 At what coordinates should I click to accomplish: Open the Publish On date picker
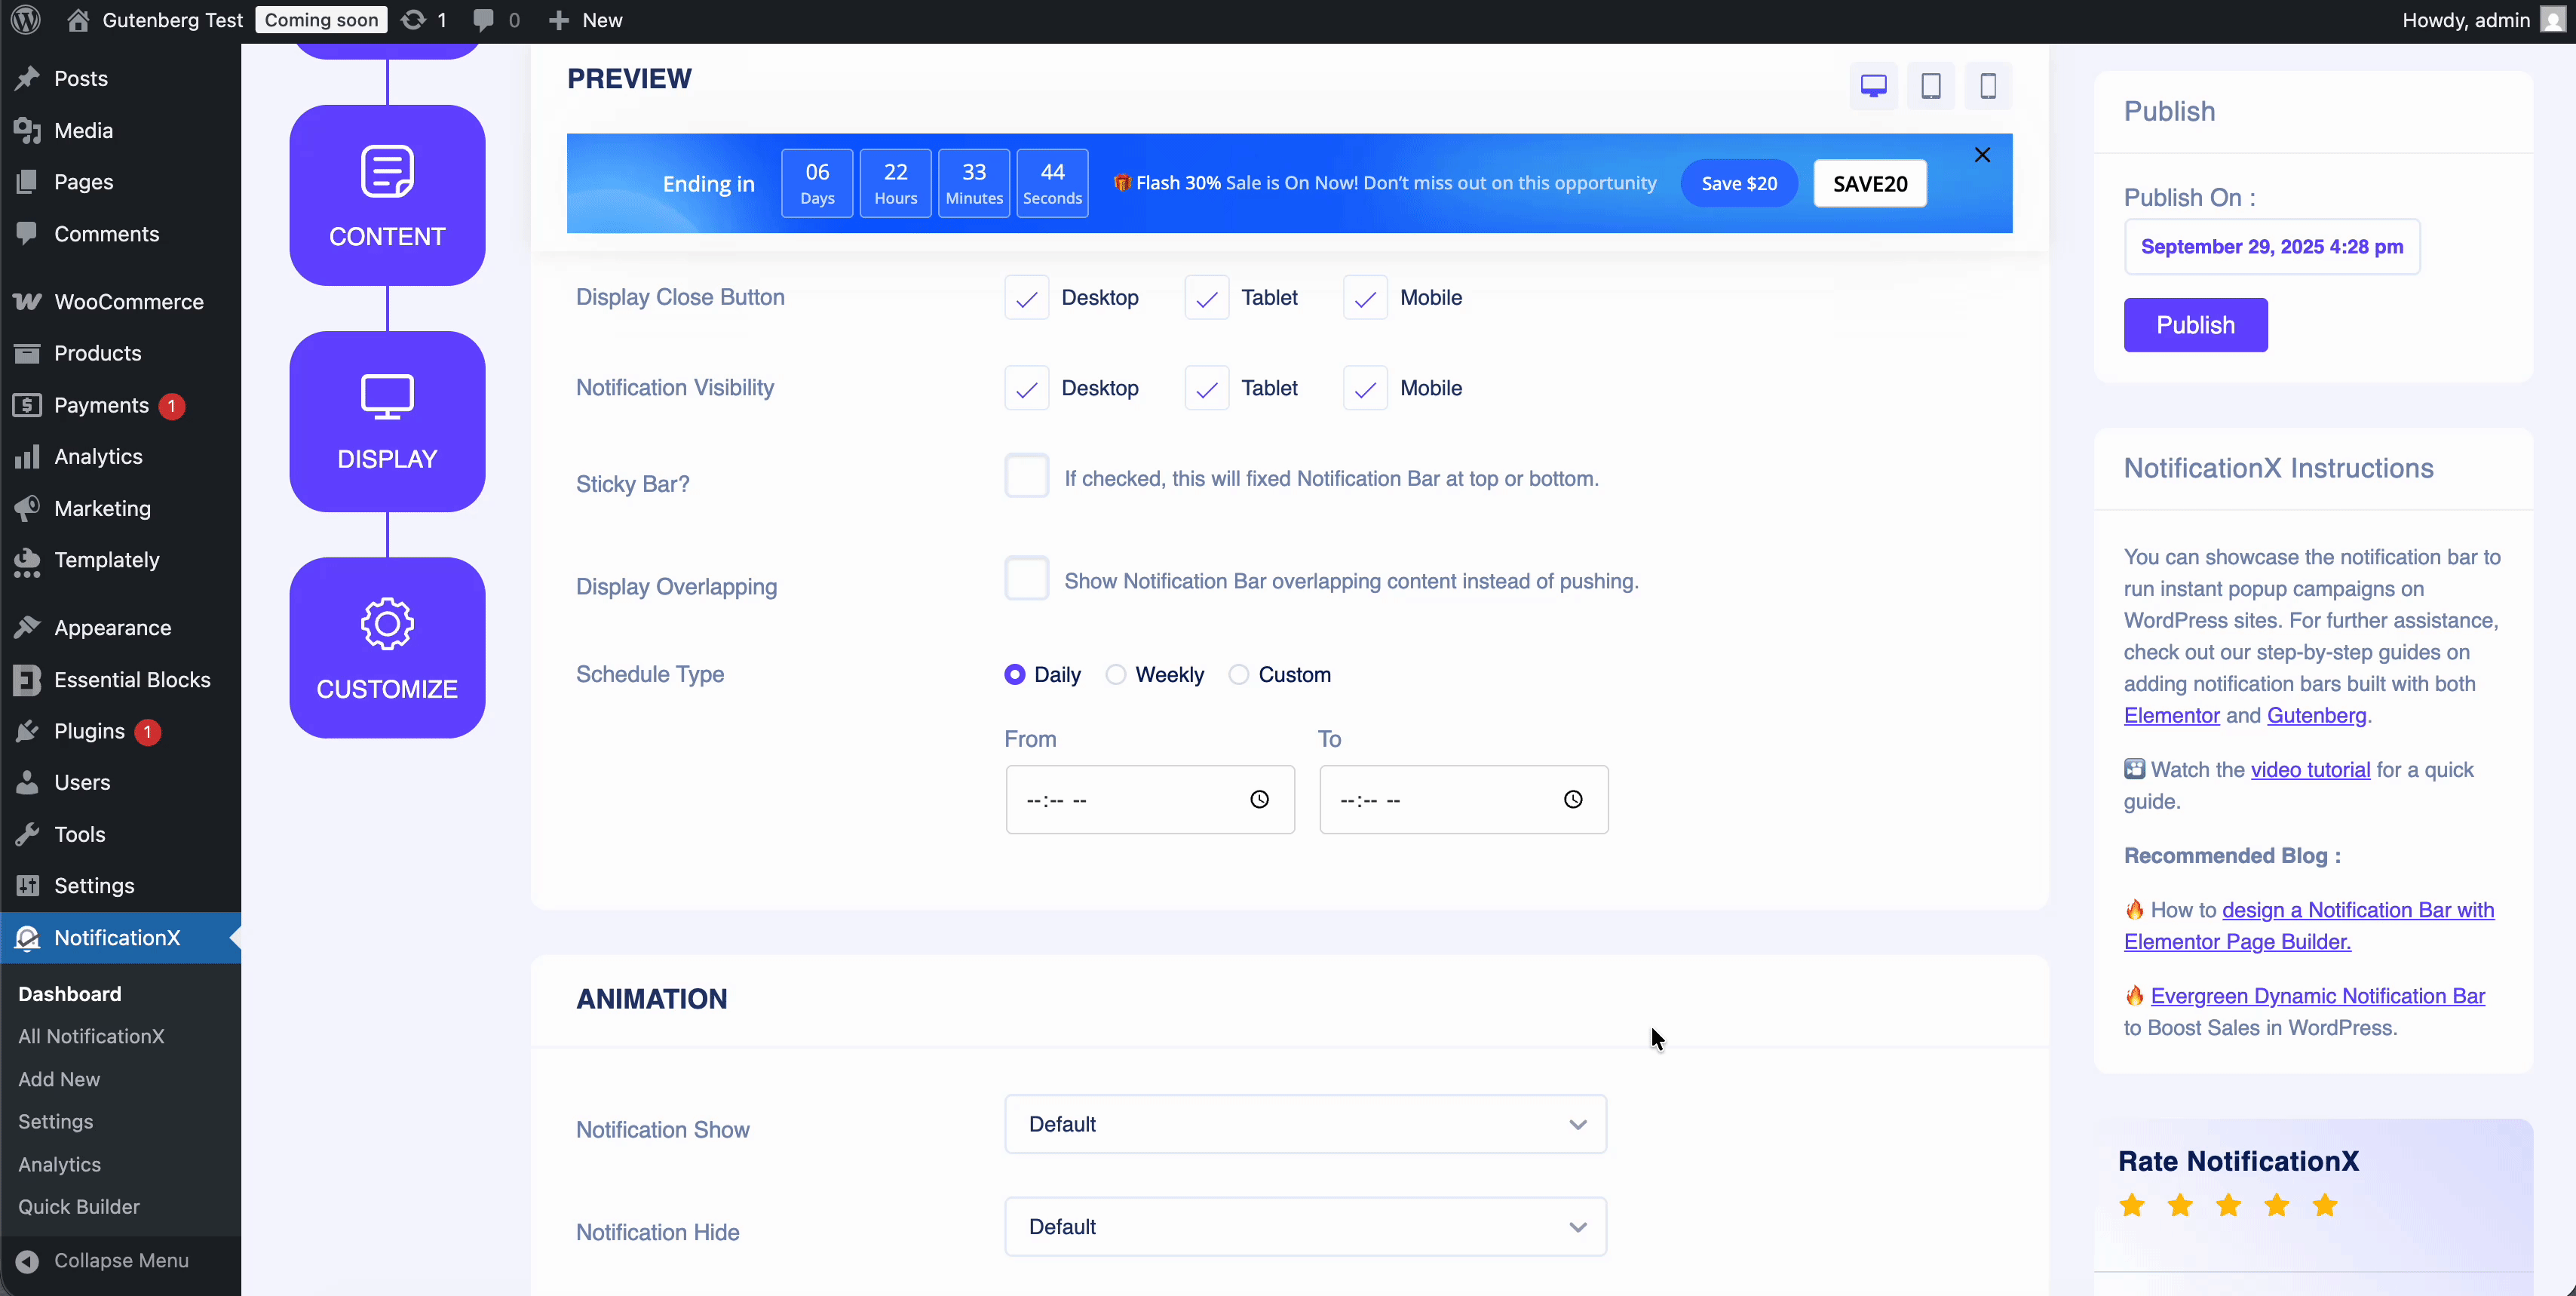pos(2271,247)
